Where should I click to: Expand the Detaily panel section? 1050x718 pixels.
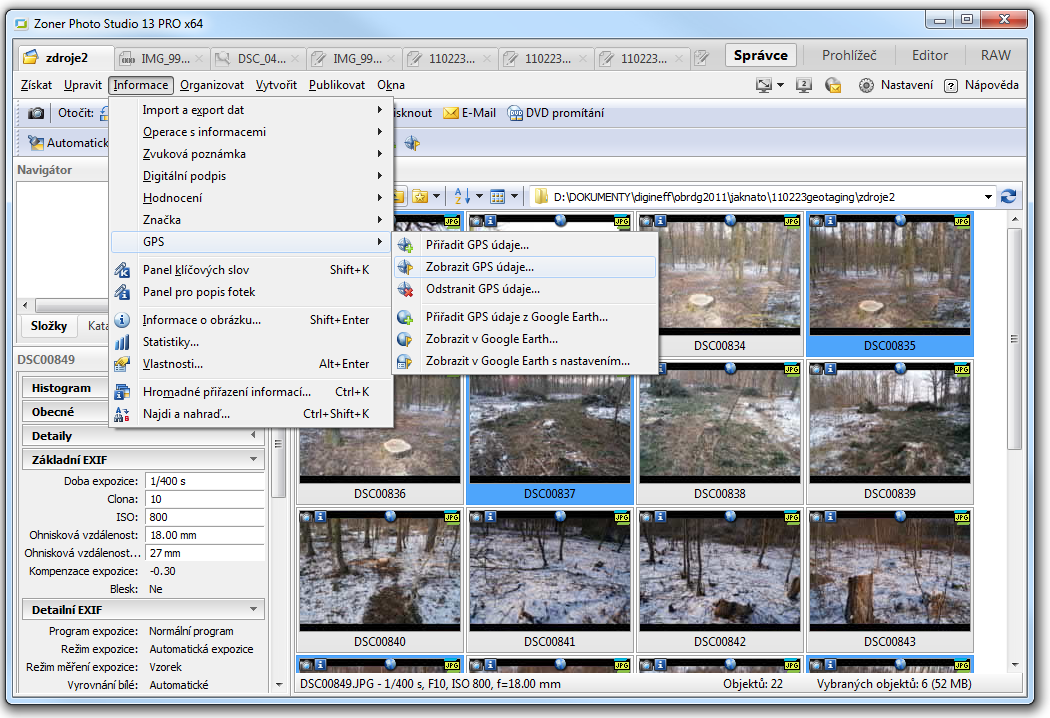coord(253,436)
